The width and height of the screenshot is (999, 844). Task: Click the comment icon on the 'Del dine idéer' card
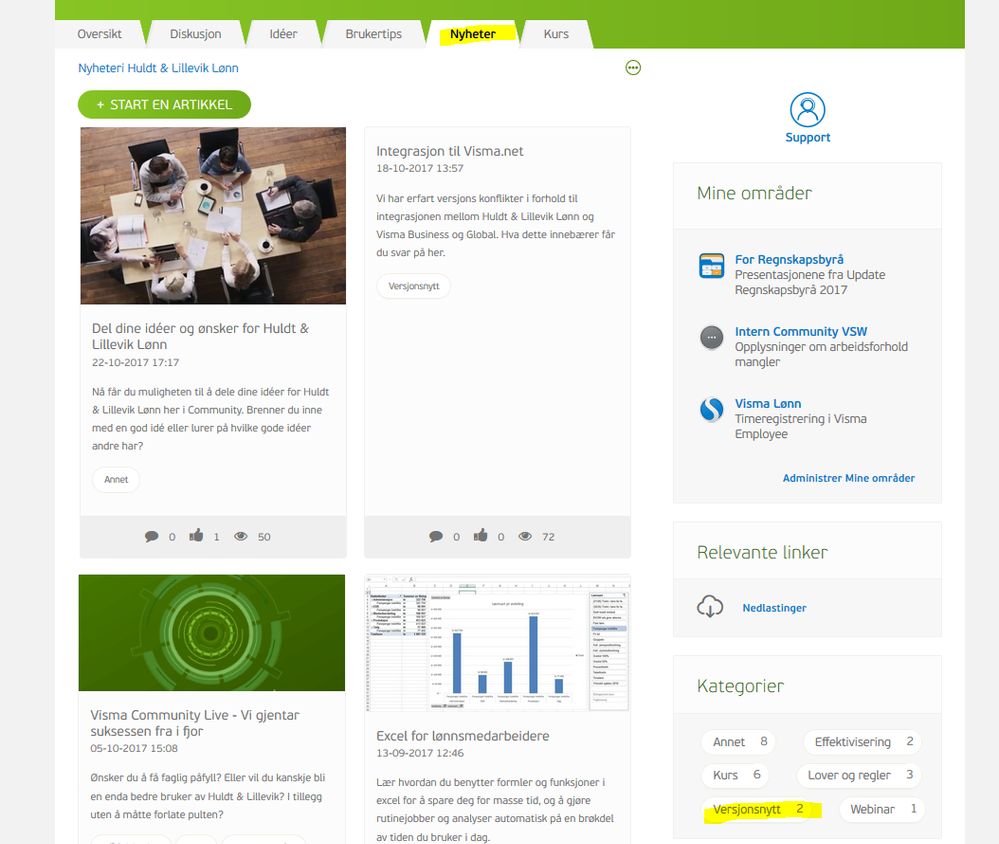click(x=152, y=536)
